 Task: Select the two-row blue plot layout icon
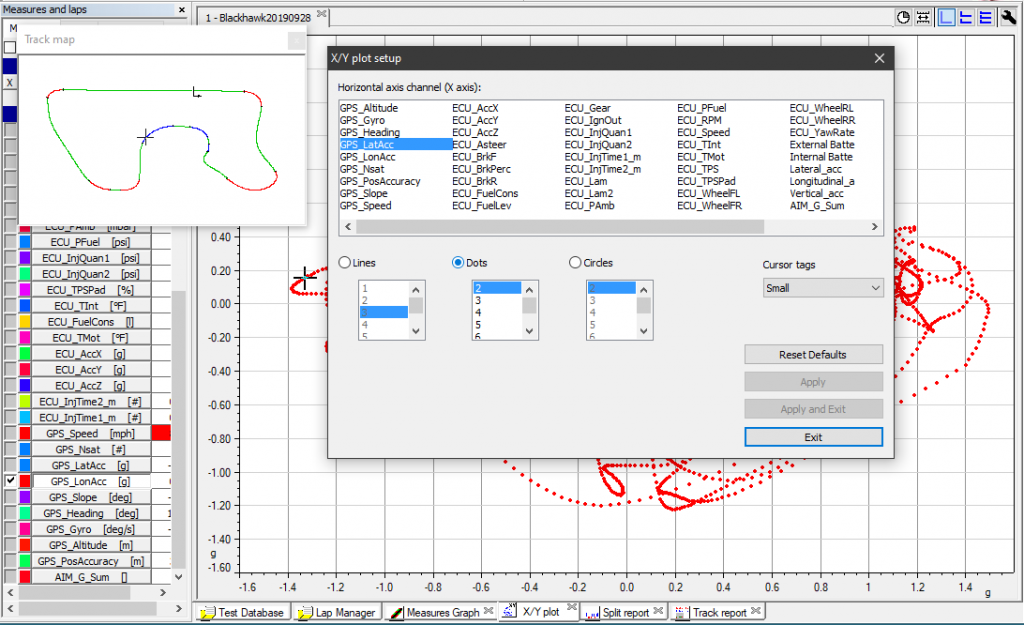click(x=966, y=17)
